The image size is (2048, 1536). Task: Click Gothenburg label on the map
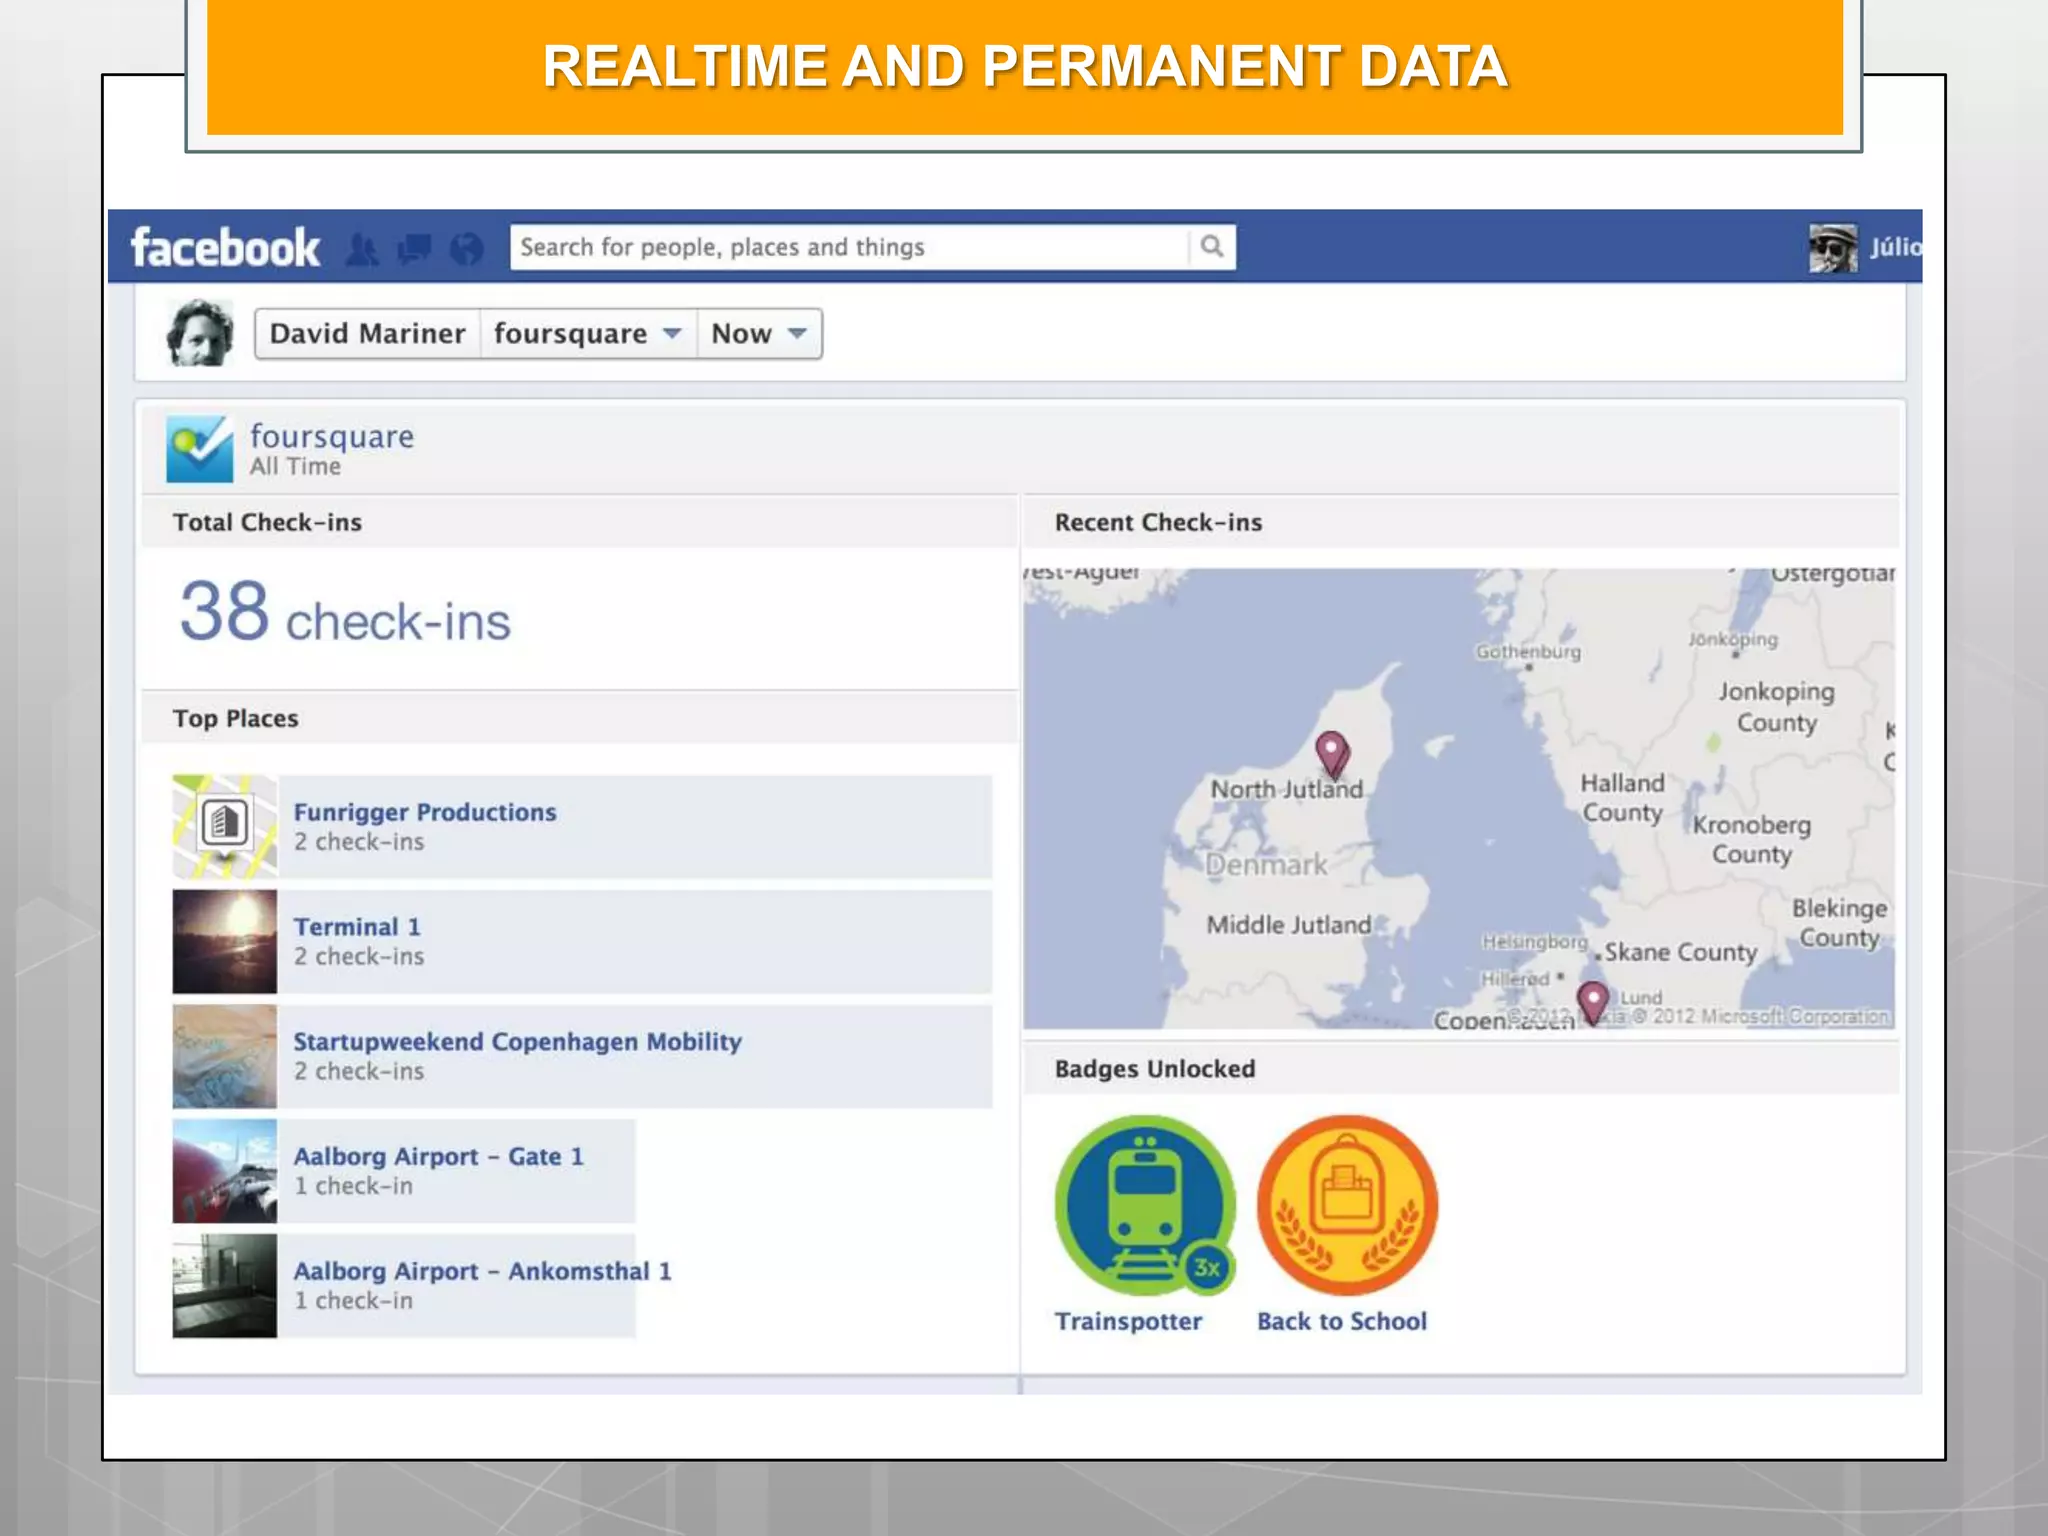(x=1528, y=651)
